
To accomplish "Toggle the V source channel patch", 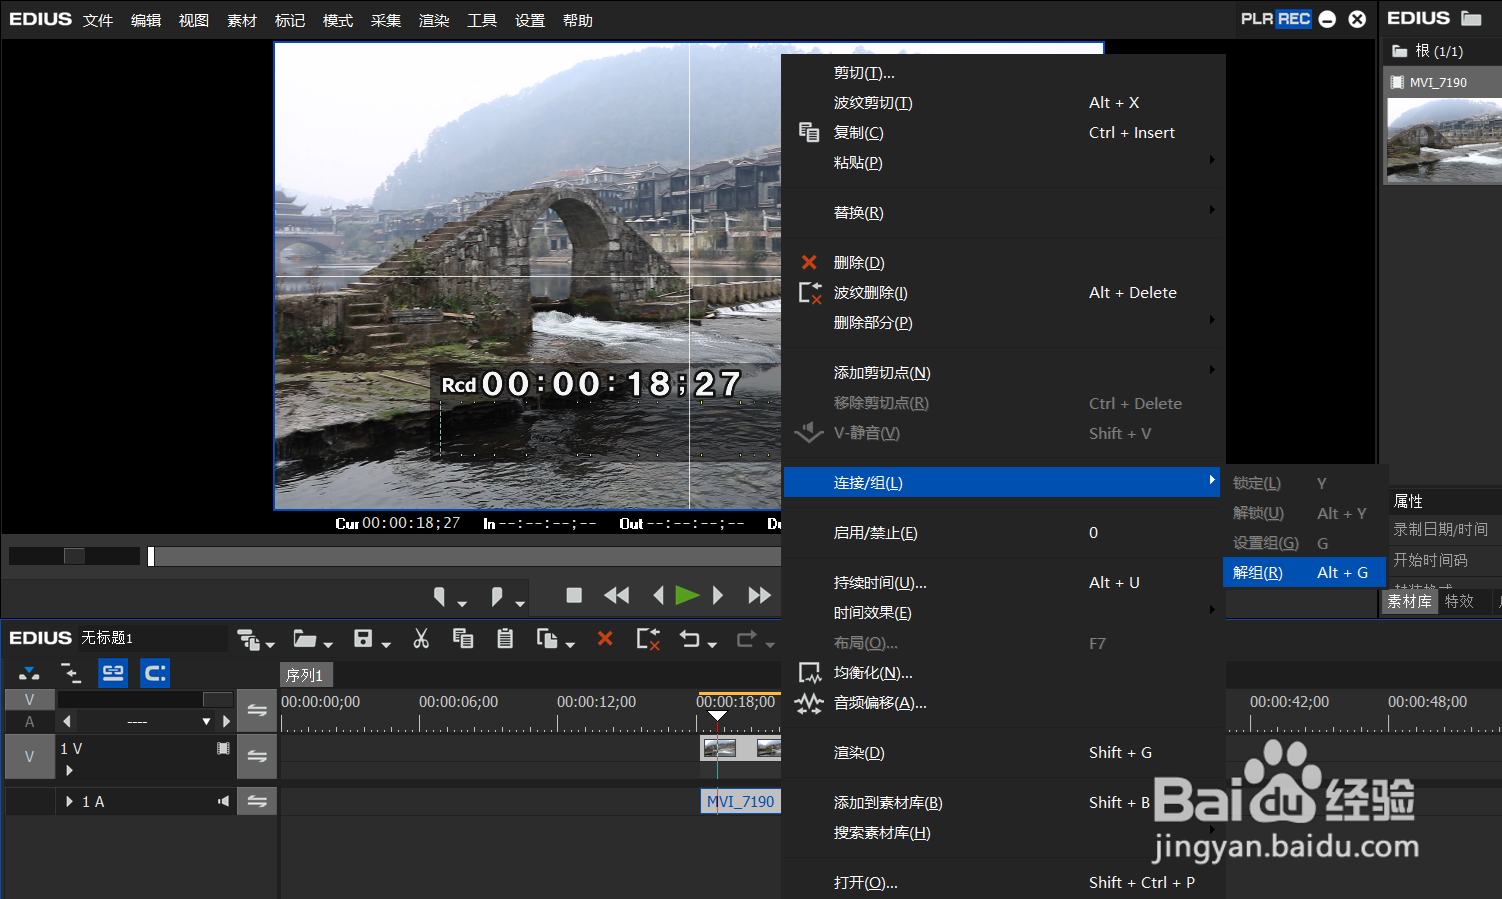I will tap(29, 700).
